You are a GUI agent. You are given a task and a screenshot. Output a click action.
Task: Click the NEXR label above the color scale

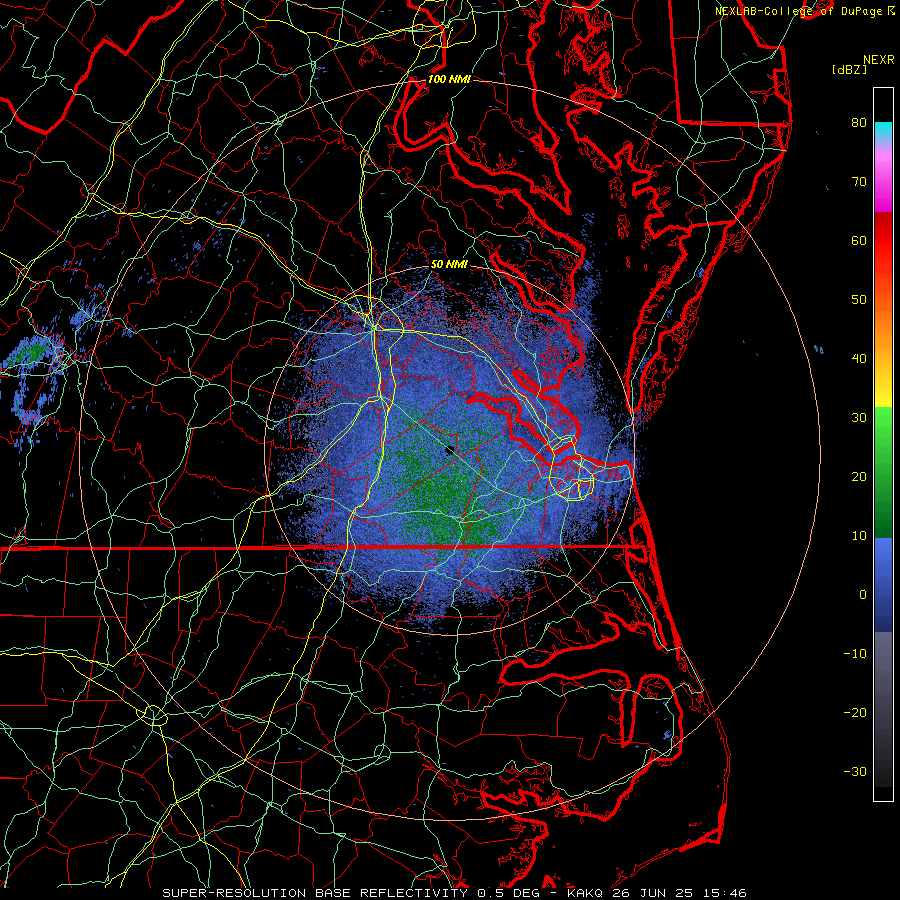click(878, 60)
